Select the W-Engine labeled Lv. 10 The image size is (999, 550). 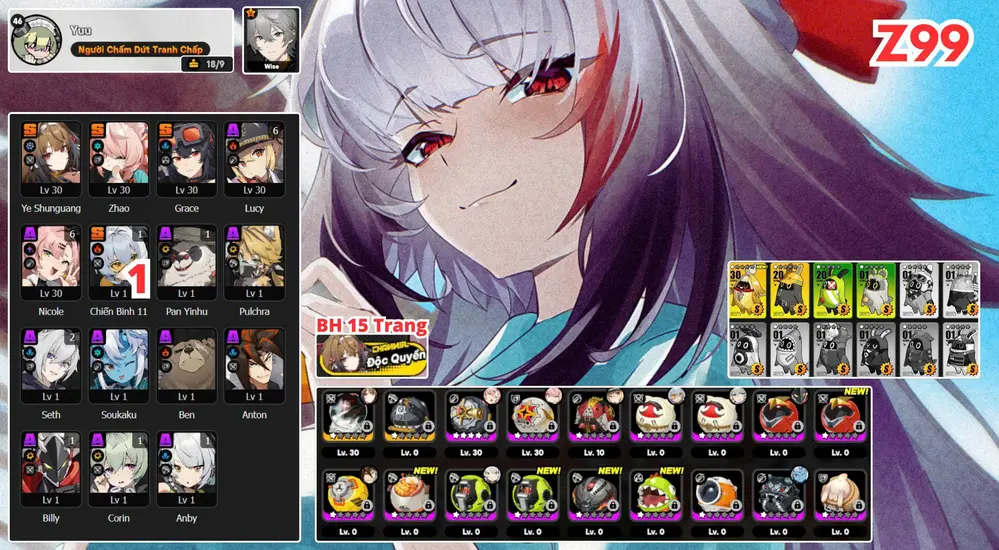[x=594, y=421]
